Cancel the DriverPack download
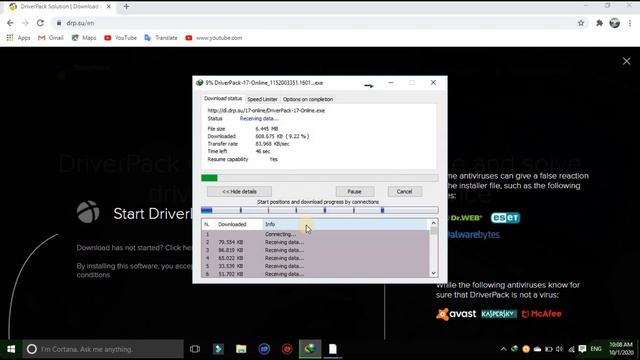This screenshot has height=360, width=640. [404, 191]
